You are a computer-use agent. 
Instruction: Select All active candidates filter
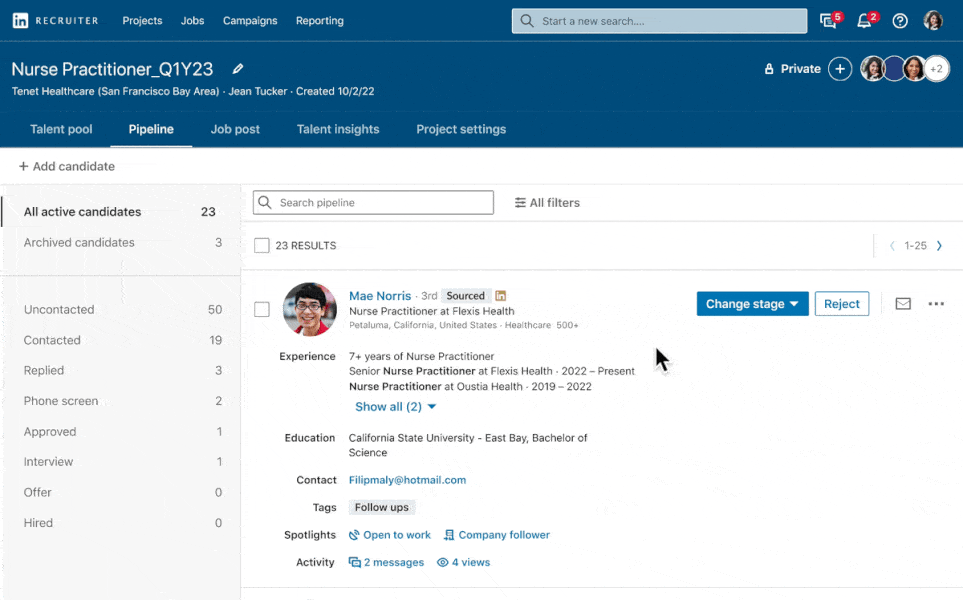click(x=120, y=212)
